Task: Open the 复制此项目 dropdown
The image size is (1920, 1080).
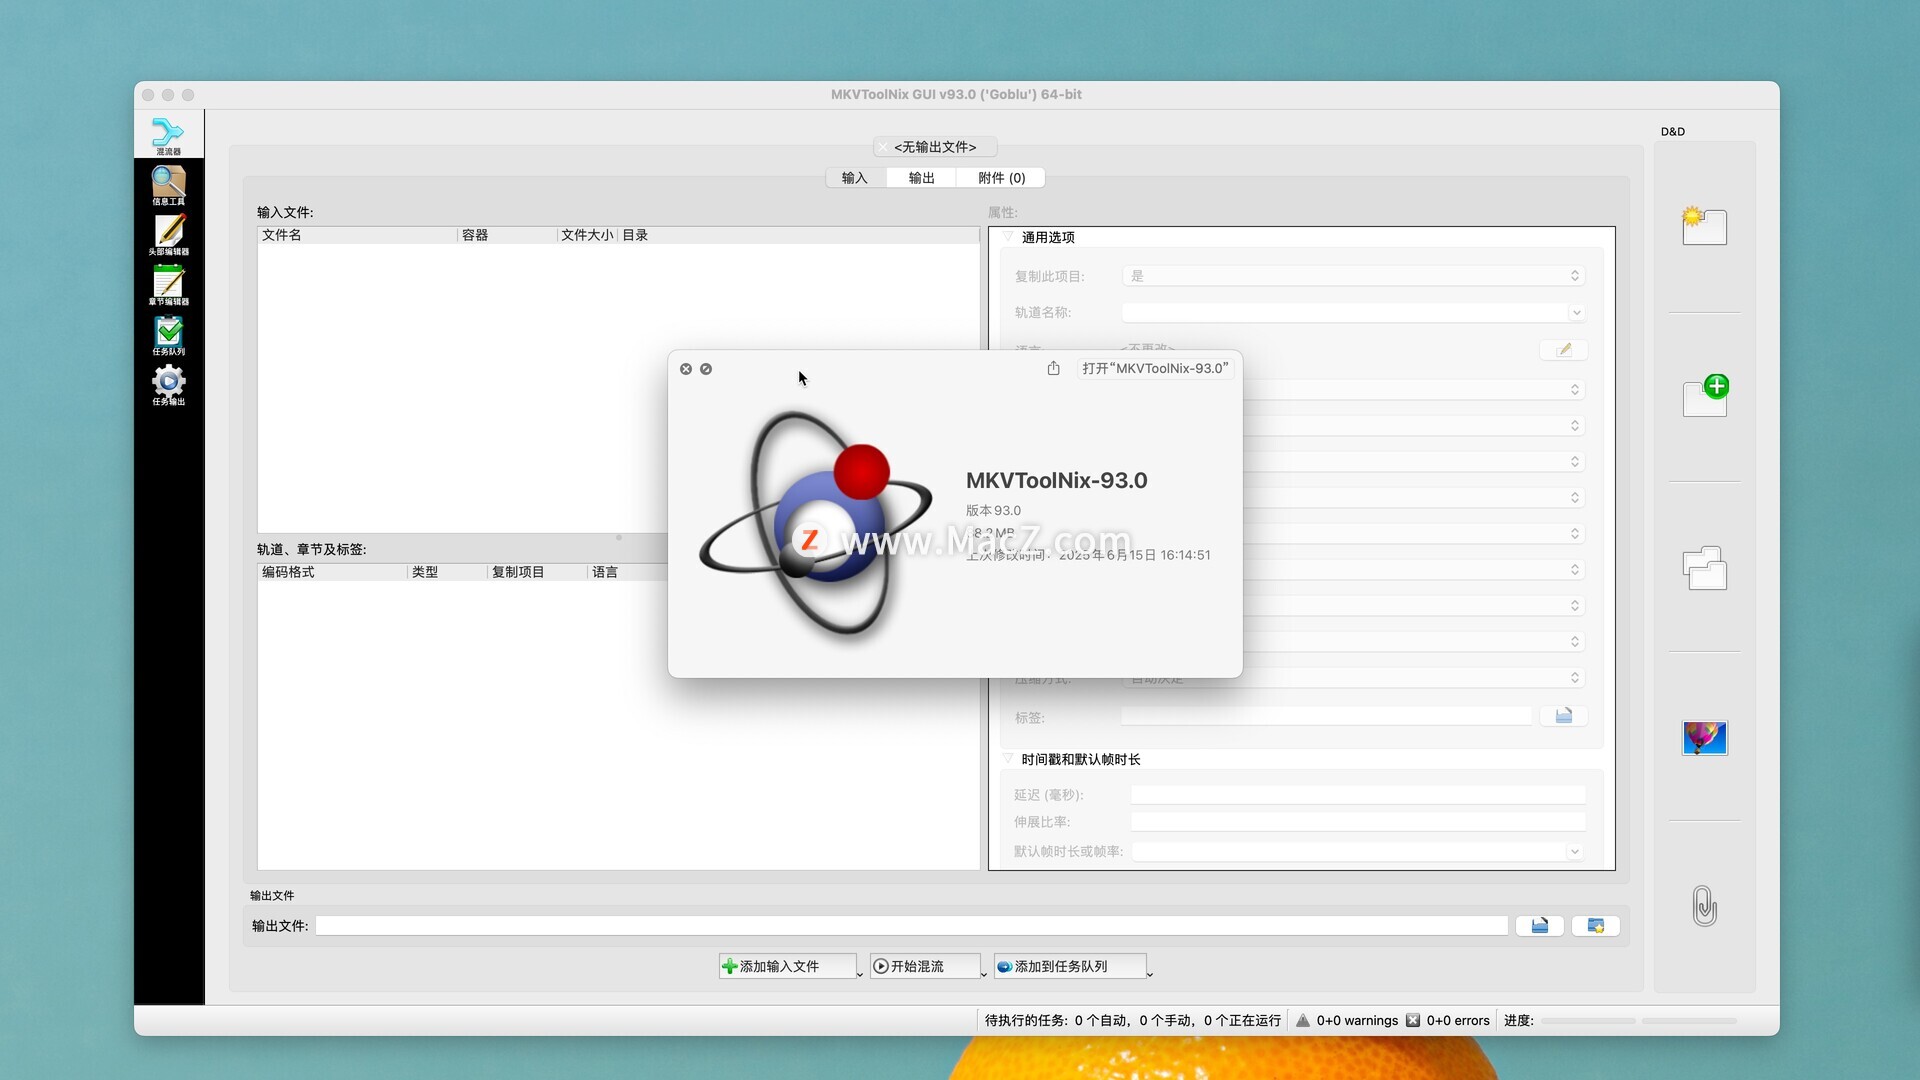Action: click(x=1354, y=276)
